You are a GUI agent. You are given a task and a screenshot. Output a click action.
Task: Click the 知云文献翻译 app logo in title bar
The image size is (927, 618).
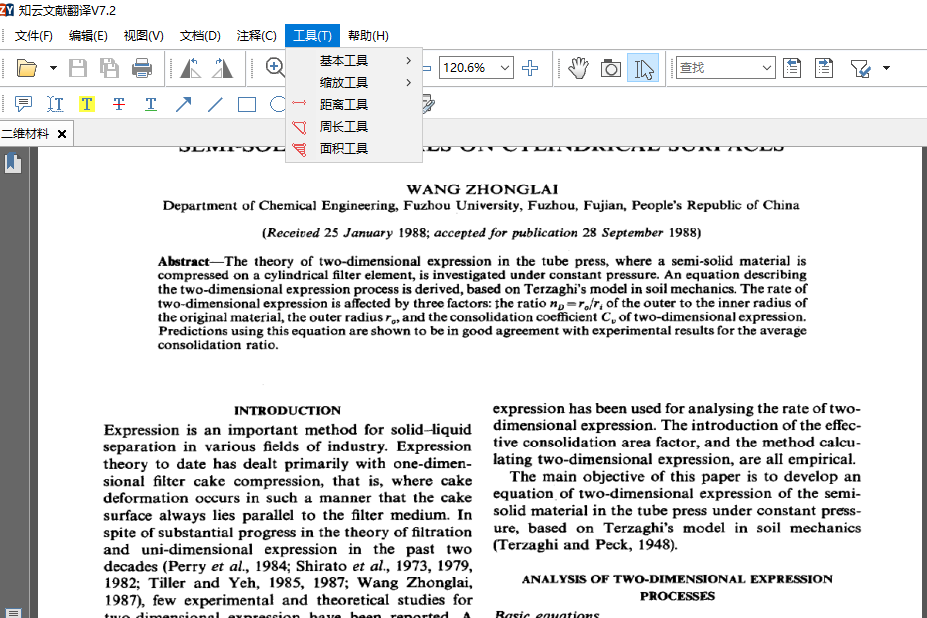tap(7, 9)
